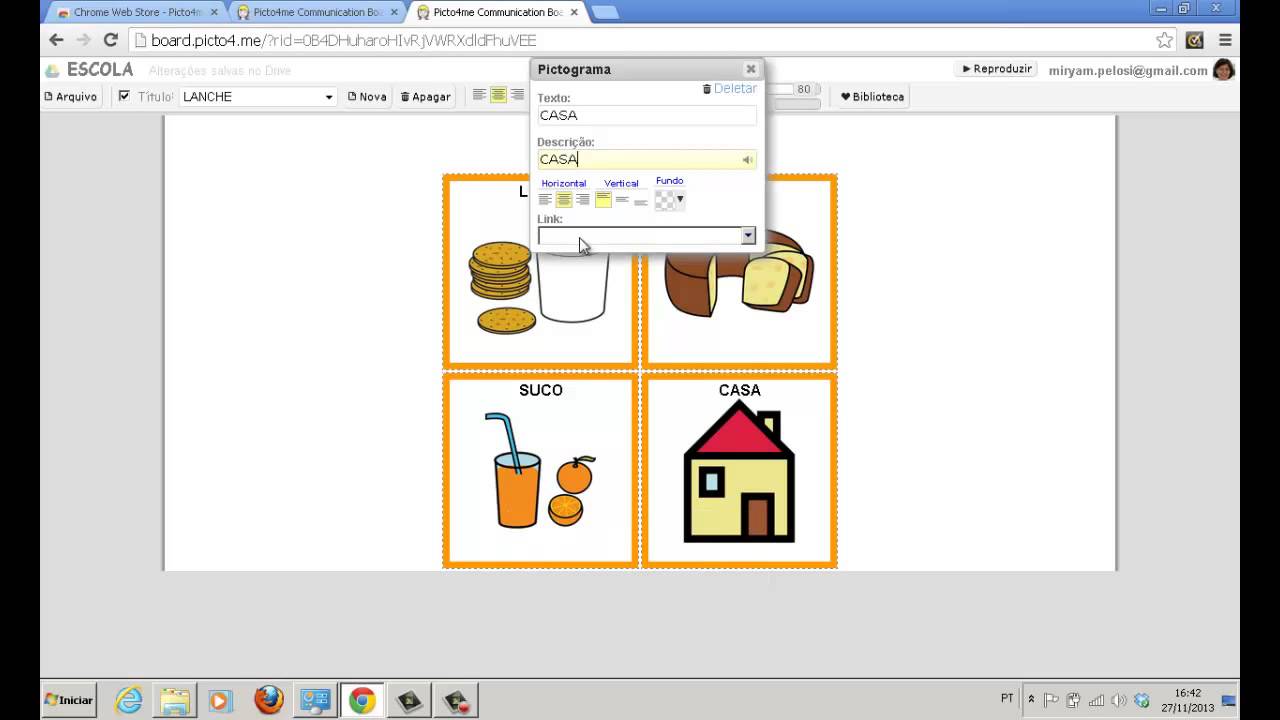The width and height of the screenshot is (1280, 720).
Task: Open a new Chrome tab
Action: (605, 12)
